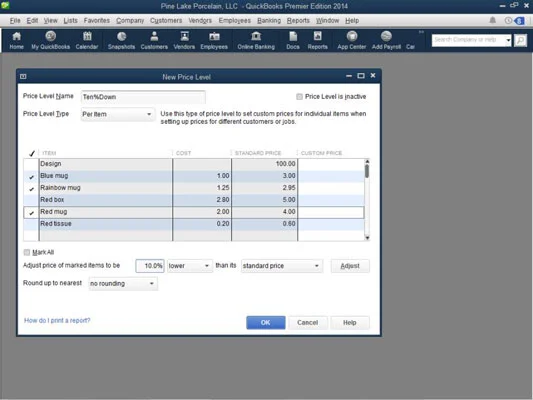Open the Price Level Type dropdown

tap(117, 114)
